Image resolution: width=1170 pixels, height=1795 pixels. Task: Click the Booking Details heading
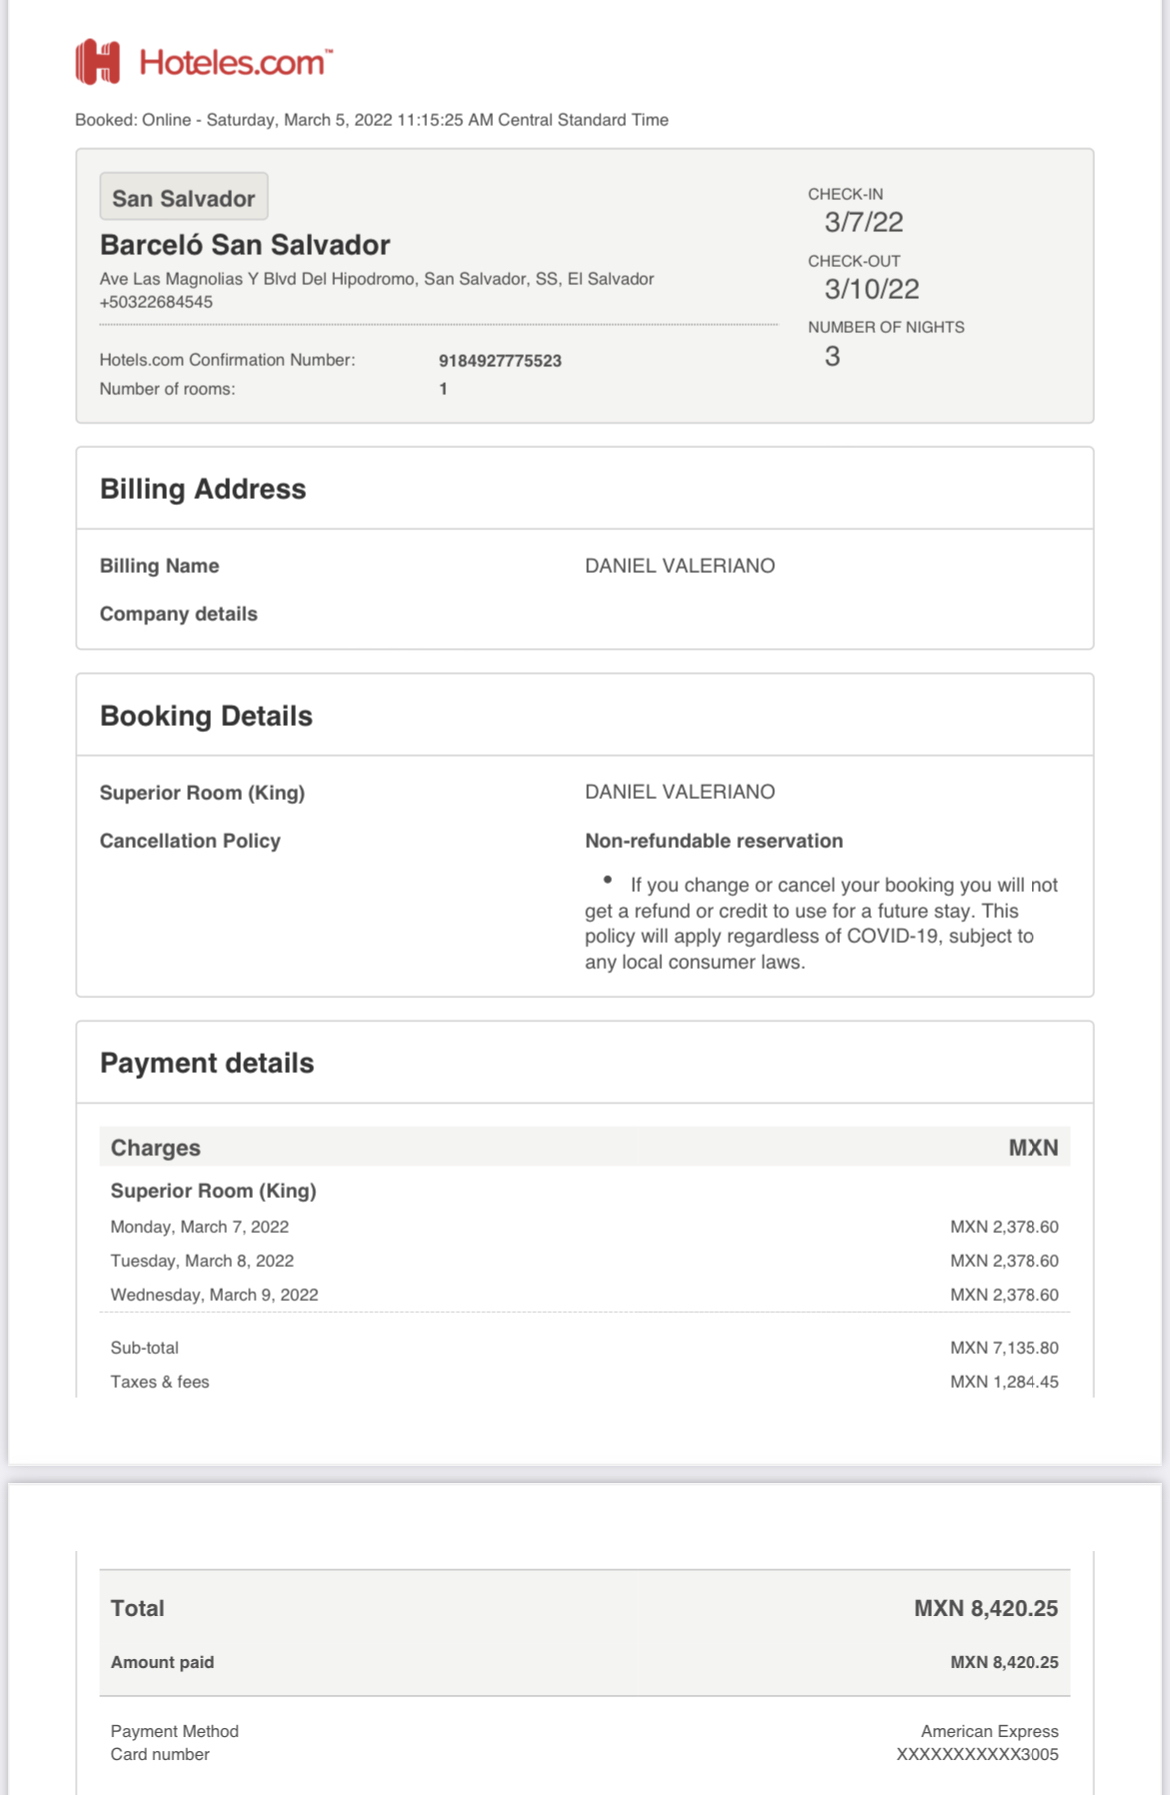206,716
